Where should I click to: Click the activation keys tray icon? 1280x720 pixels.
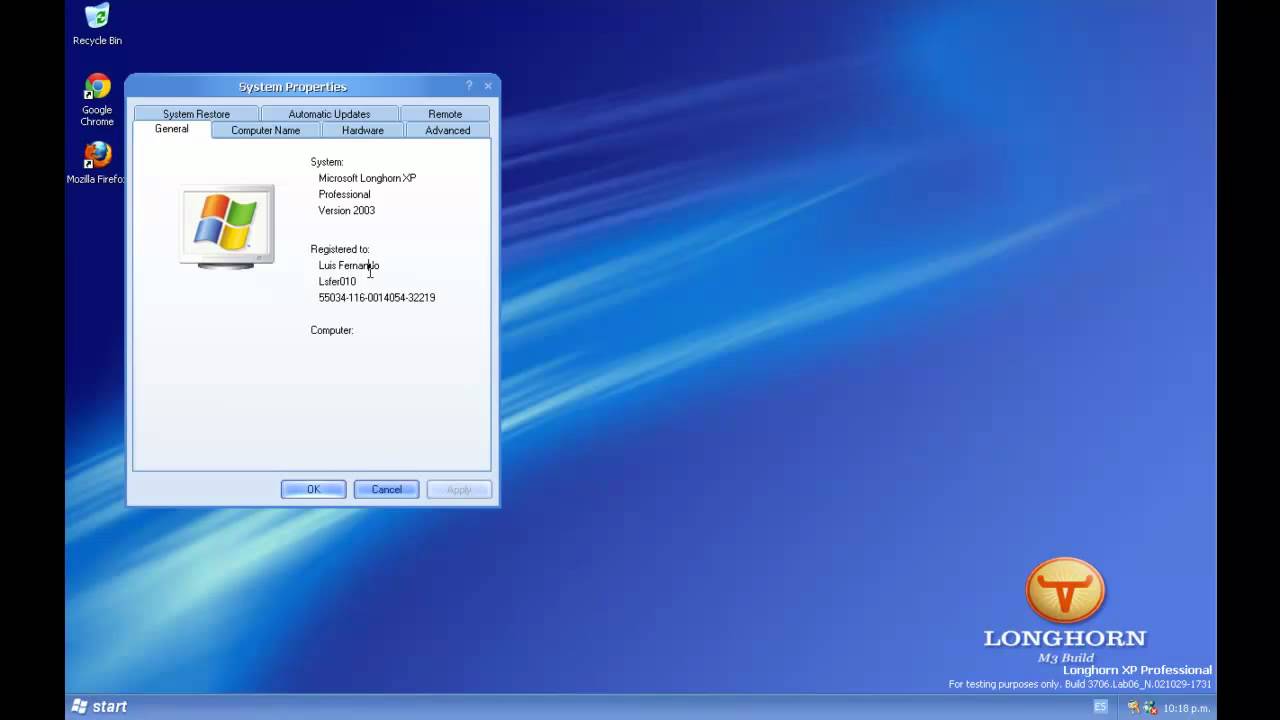click(x=1133, y=707)
